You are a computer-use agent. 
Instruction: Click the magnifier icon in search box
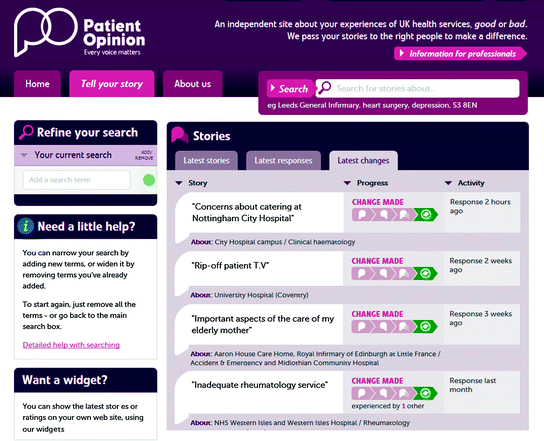tap(325, 88)
